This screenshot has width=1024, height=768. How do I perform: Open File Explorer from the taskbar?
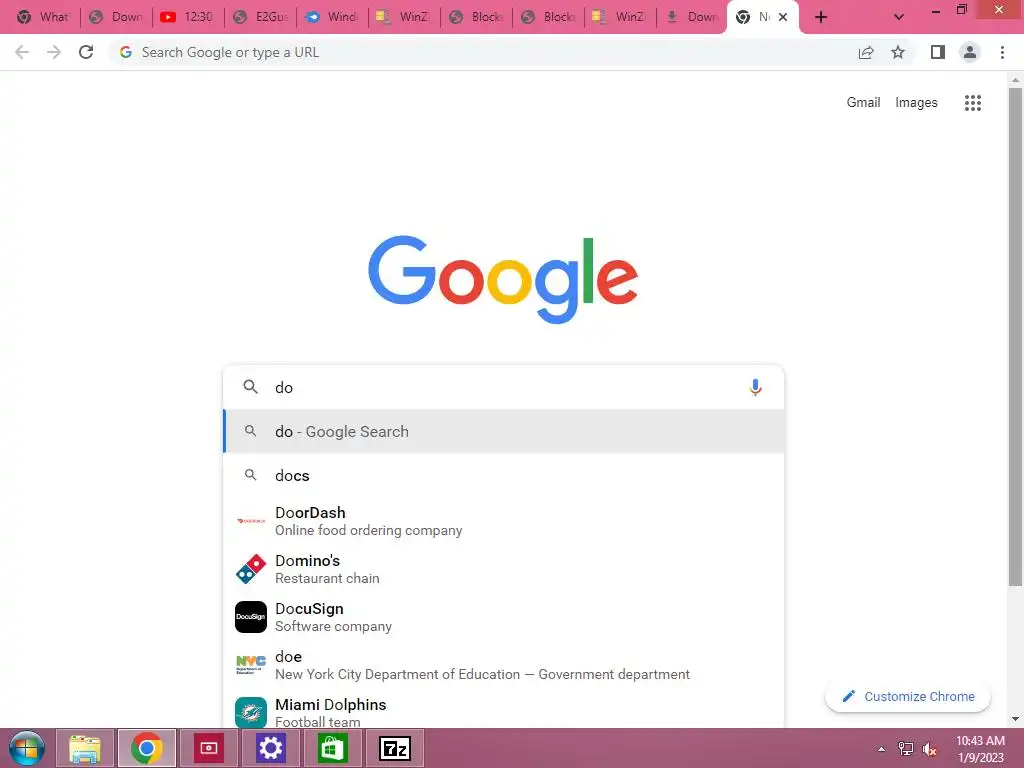coord(85,748)
